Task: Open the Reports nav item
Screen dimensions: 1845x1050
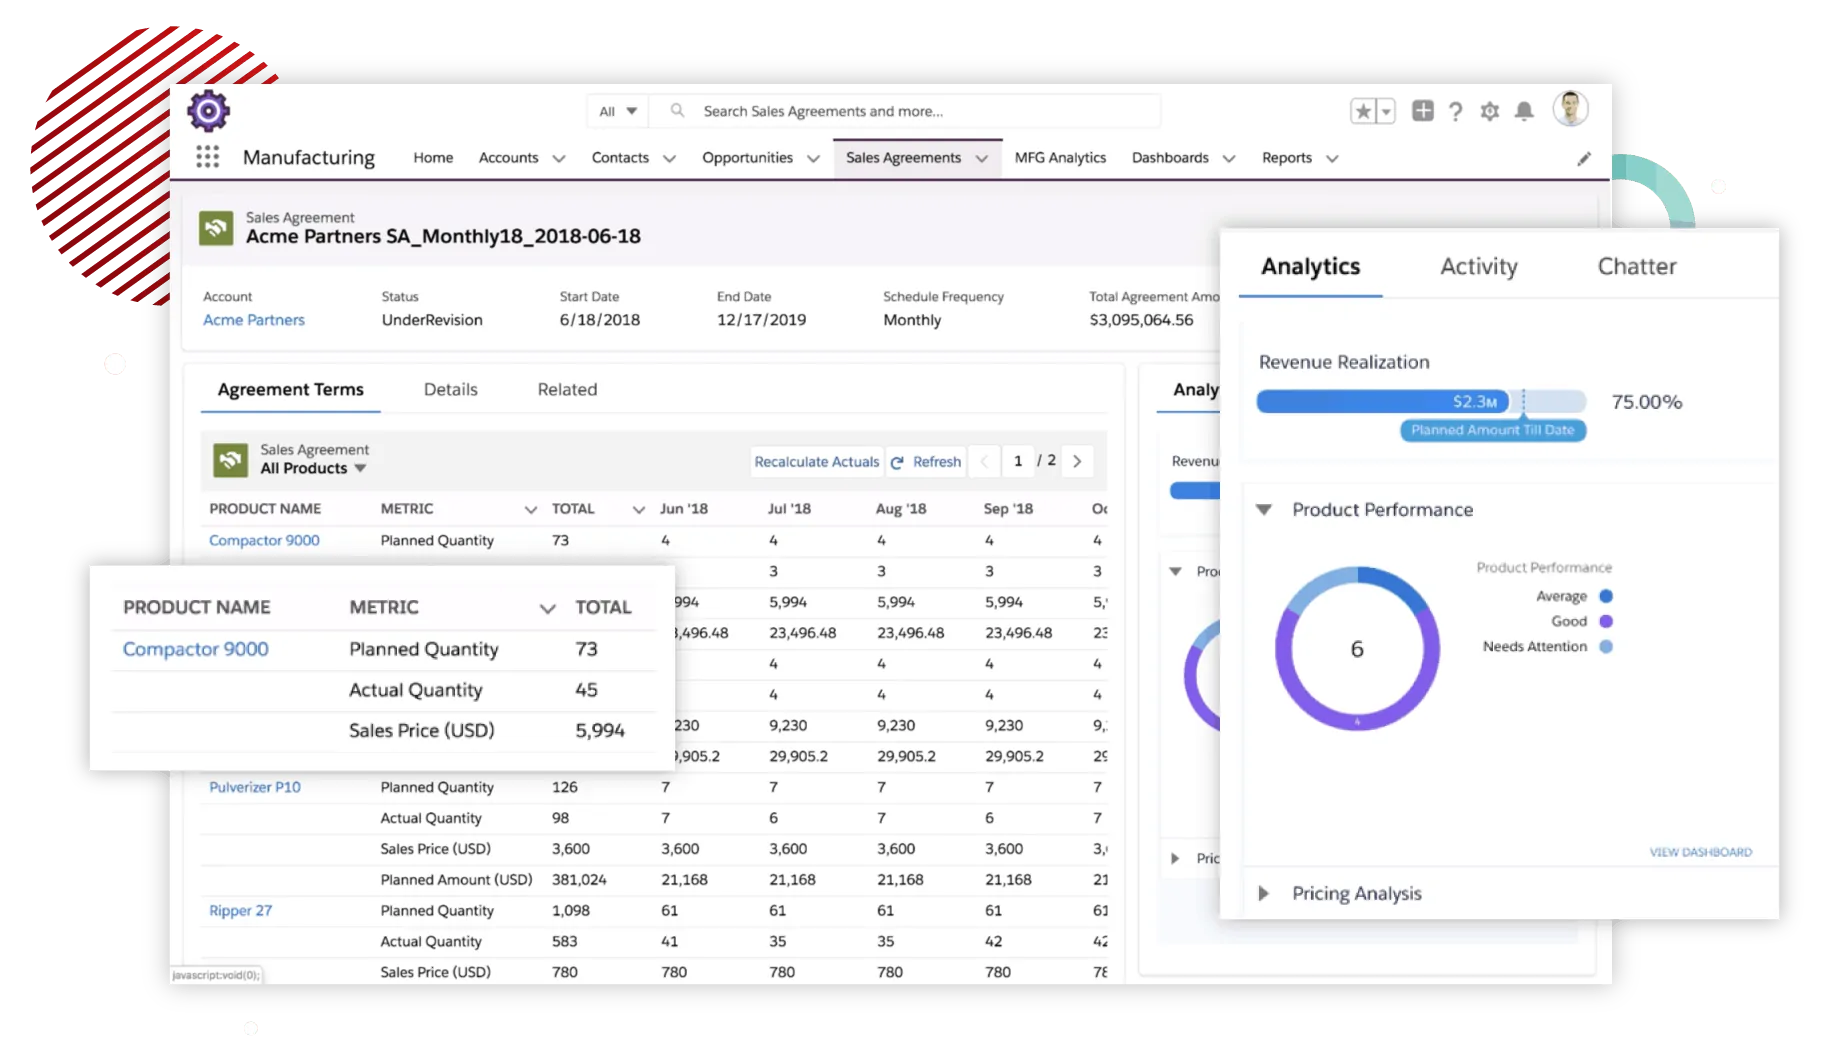Action: [x=1286, y=158]
